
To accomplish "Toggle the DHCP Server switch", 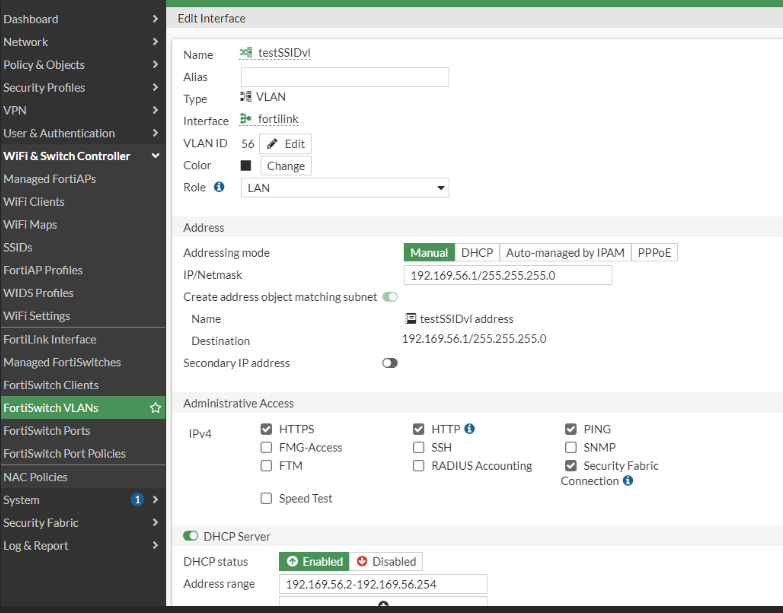I will 191,536.
